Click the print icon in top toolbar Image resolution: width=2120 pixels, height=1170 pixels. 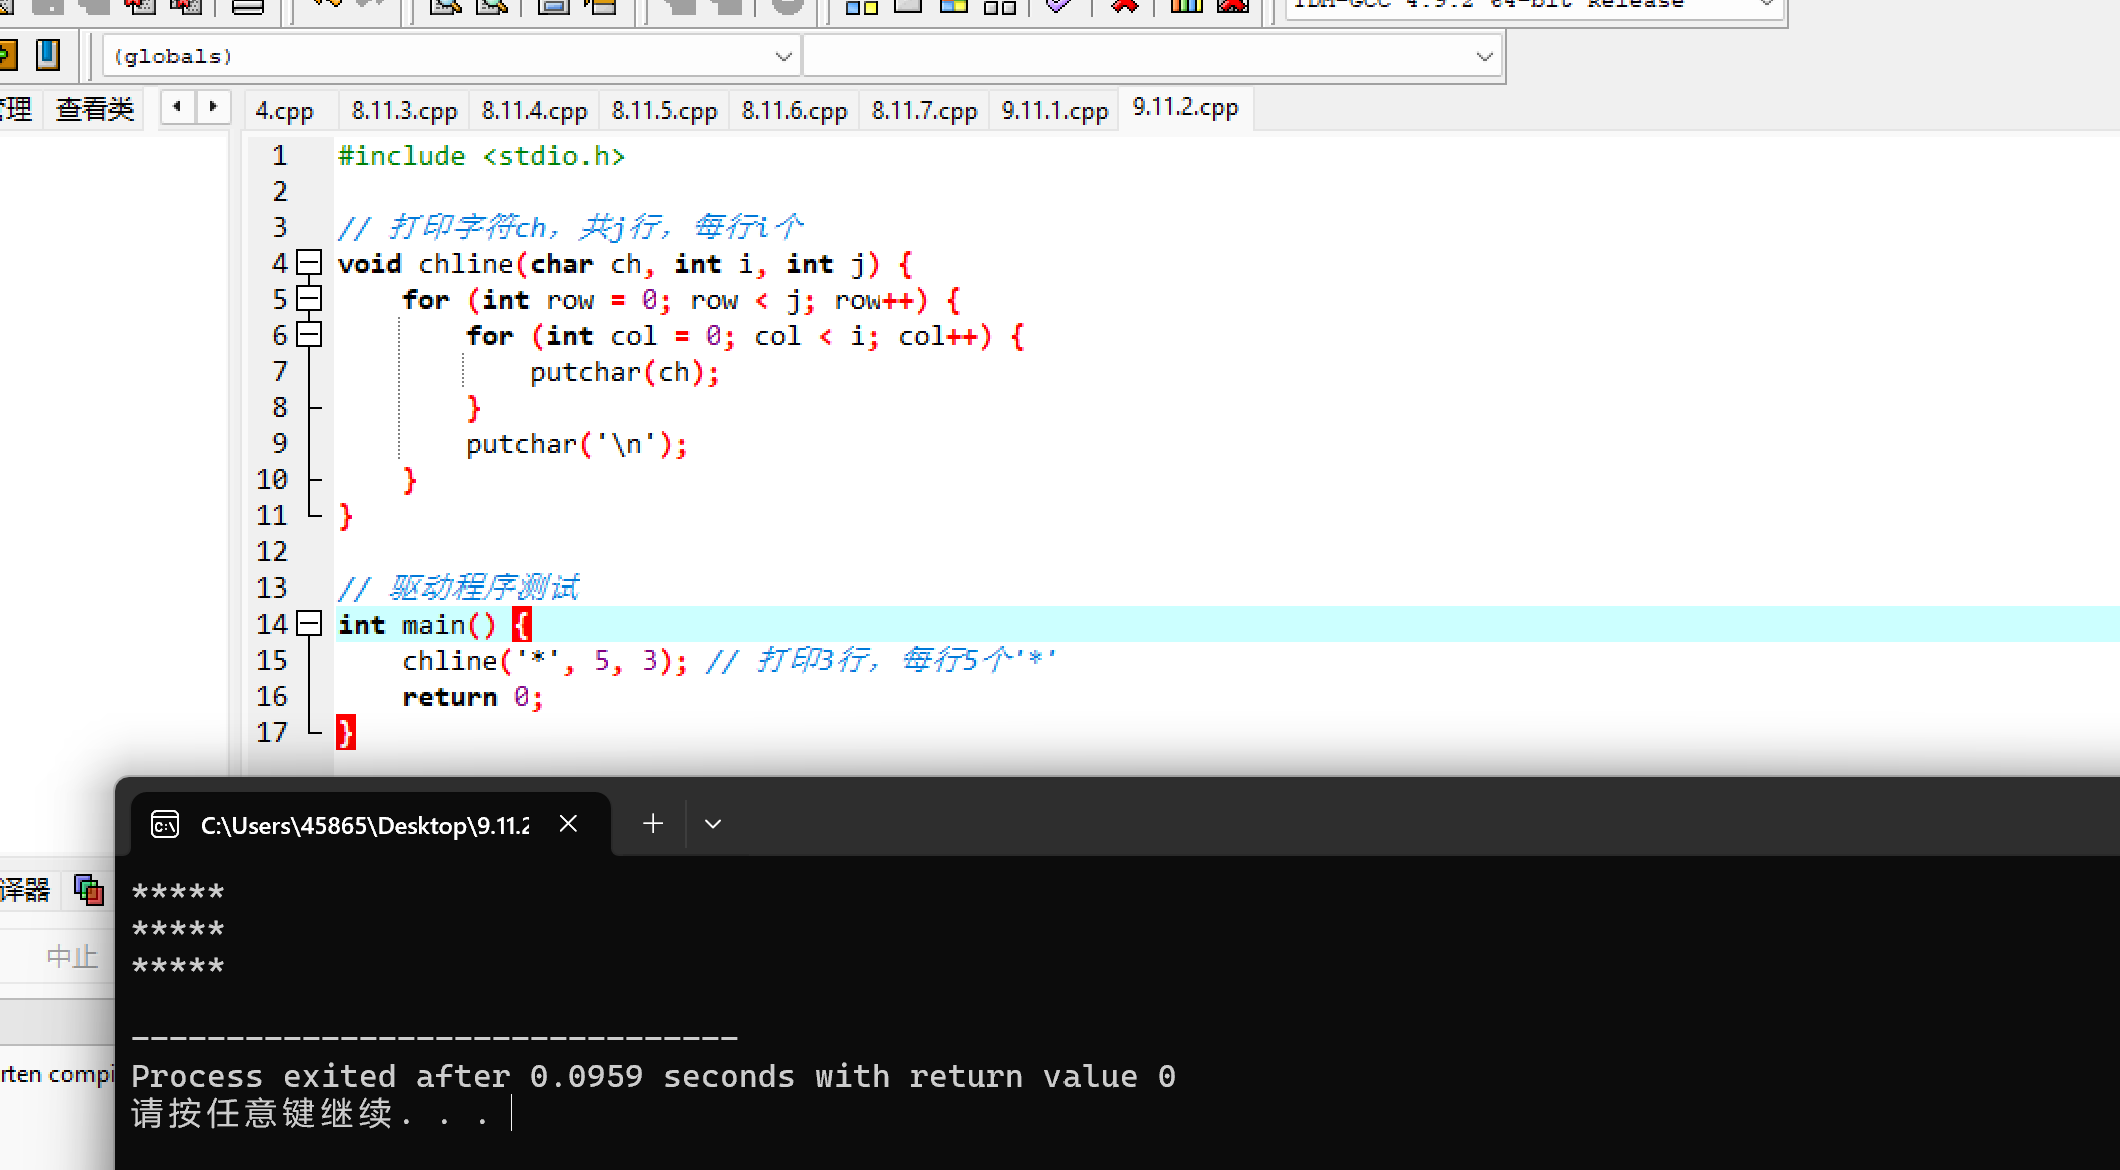[247, 7]
